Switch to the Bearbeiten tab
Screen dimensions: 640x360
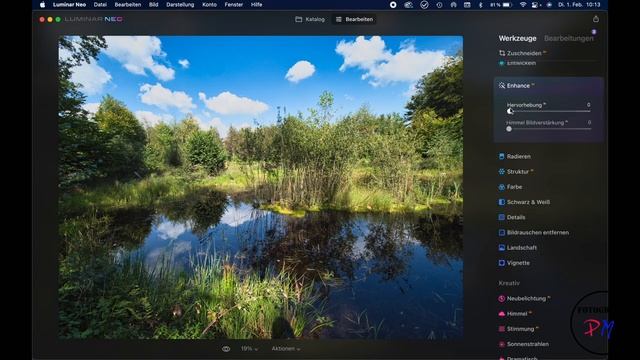[x=354, y=19]
